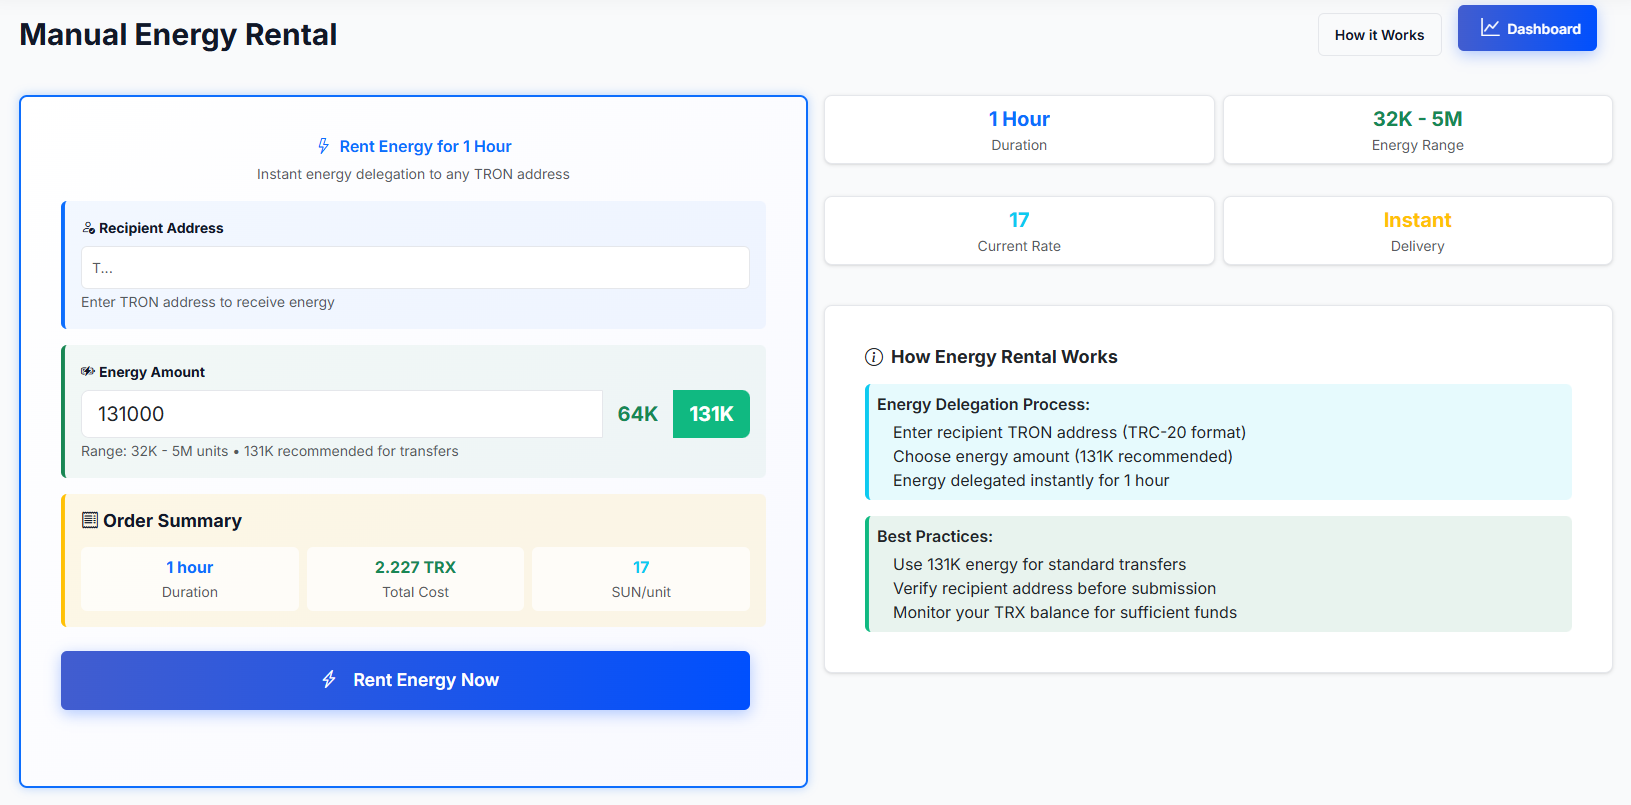
Task: Click the Energy Amount field showing 131000
Action: pos(341,414)
